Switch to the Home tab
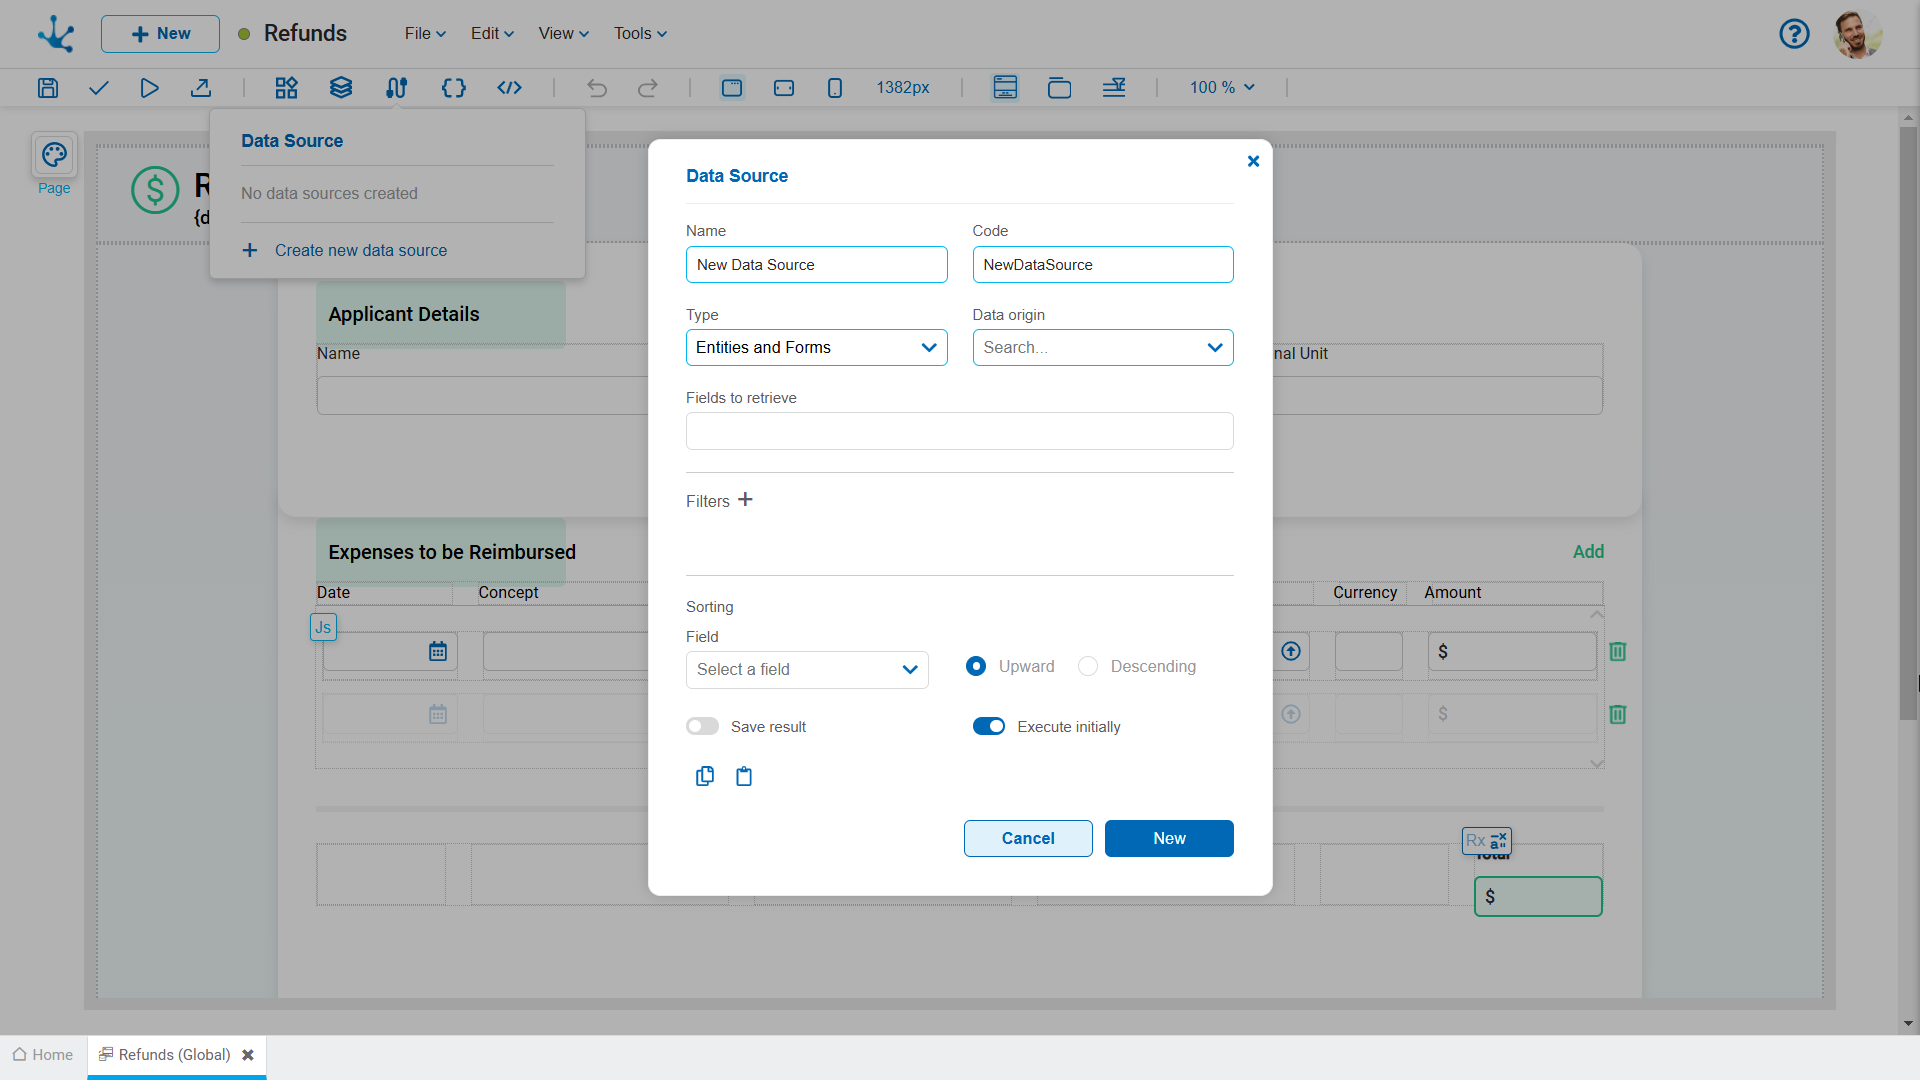This screenshot has width=1920, height=1080. [x=43, y=1054]
